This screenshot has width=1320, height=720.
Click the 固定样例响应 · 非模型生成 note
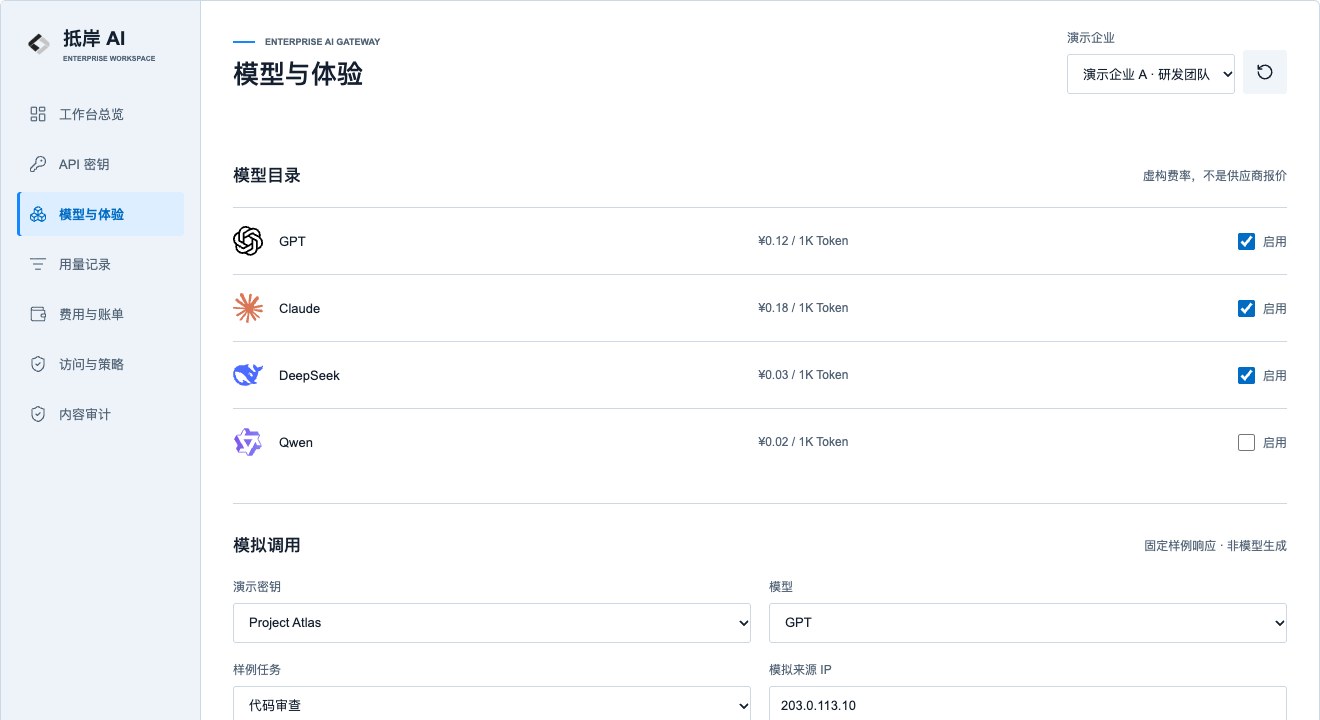pyautogui.click(x=1216, y=546)
